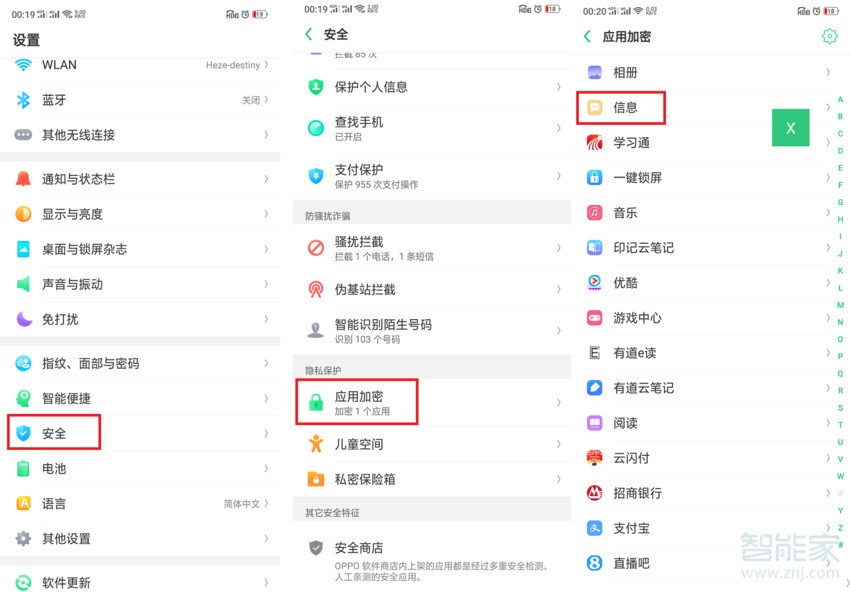The height and width of the screenshot is (592, 850).
Task: Select 信息 in the app encryption list
Action: tap(625, 107)
